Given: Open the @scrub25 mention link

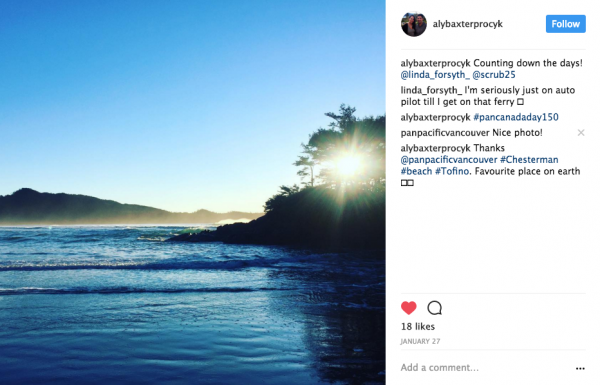Looking at the screenshot, I should [x=494, y=75].
